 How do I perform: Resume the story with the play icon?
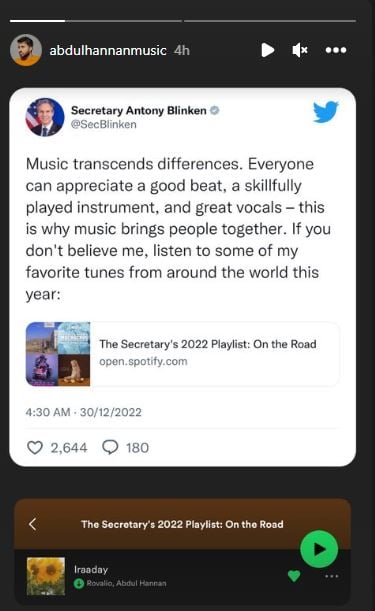[x=267, y=50]
